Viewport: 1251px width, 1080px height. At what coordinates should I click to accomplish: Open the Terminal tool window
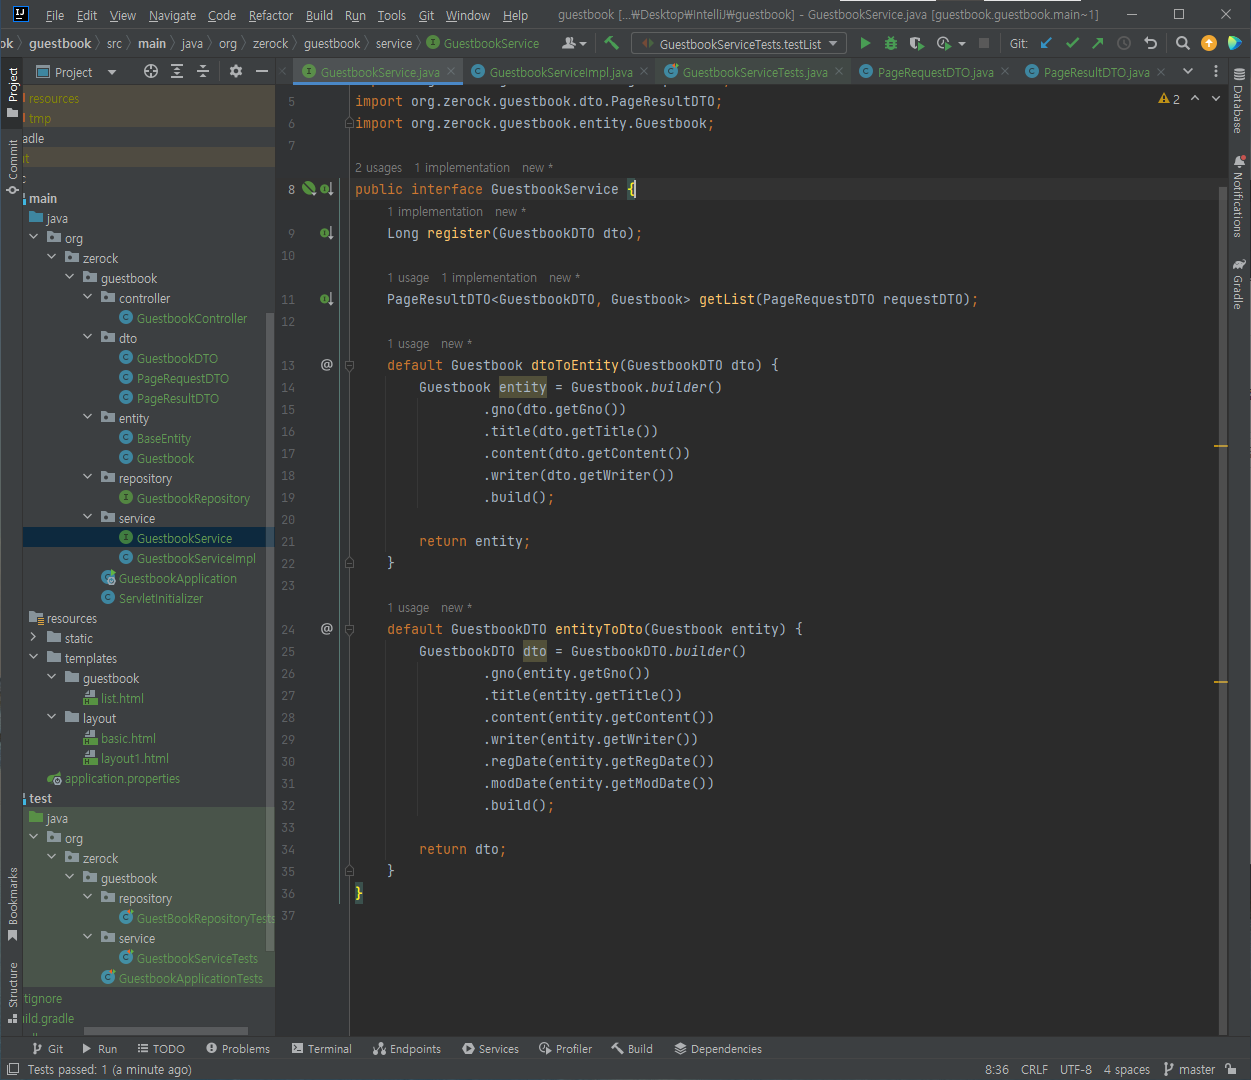click(x=322, y=1049)
